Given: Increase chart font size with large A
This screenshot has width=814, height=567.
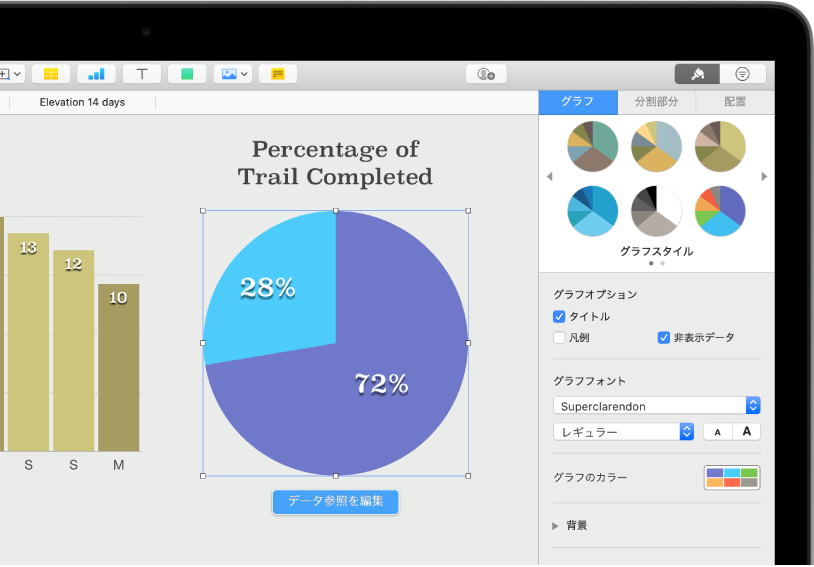Looking at the screenshot, I should click(747, 431).
